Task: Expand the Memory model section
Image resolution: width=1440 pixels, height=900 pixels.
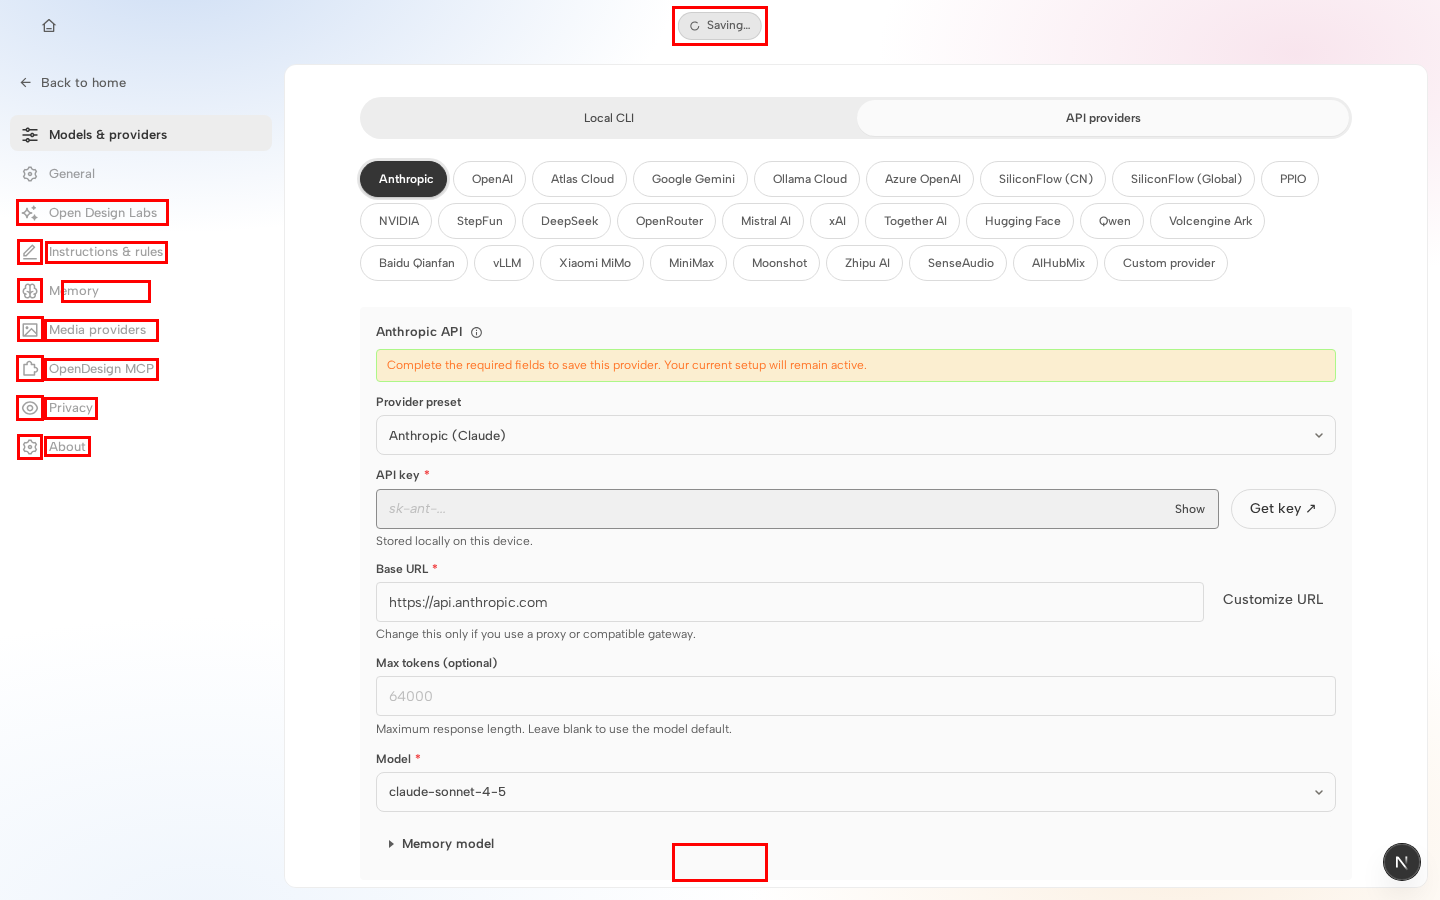Action: coord(441,844)
